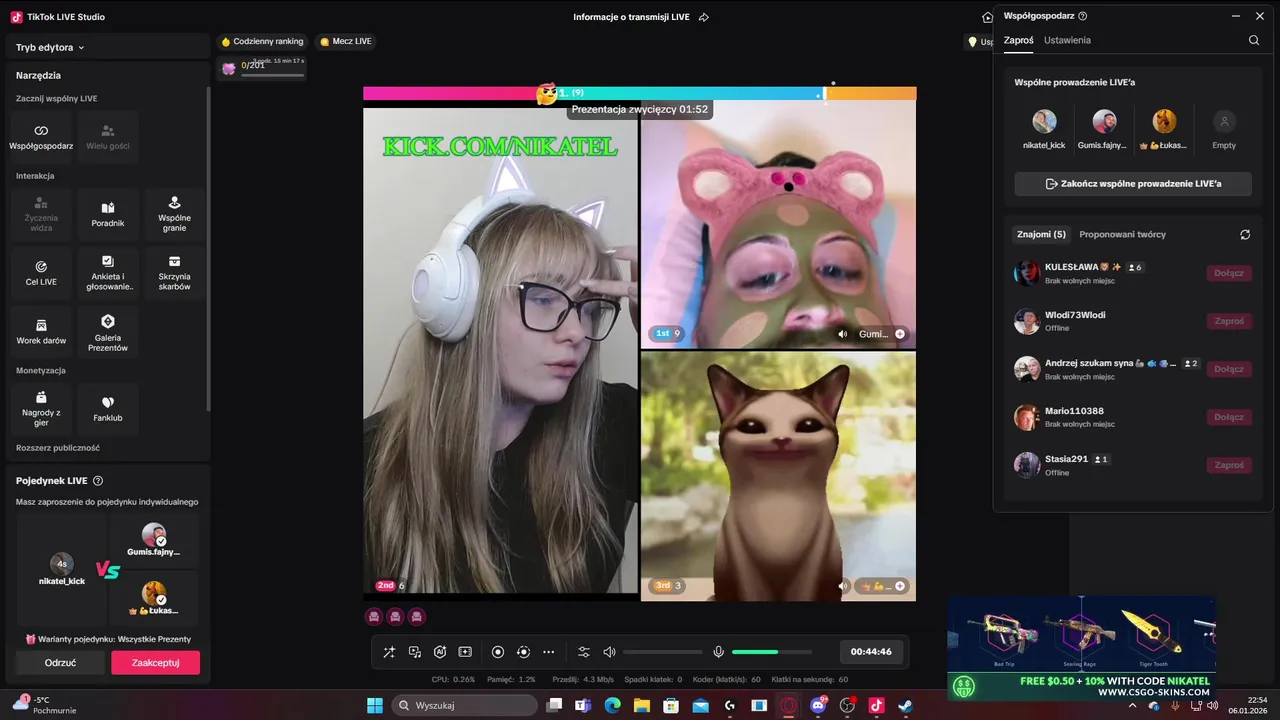Select the Znajomi (5) tab
1280x720 pixels.
pos(1041,234)
